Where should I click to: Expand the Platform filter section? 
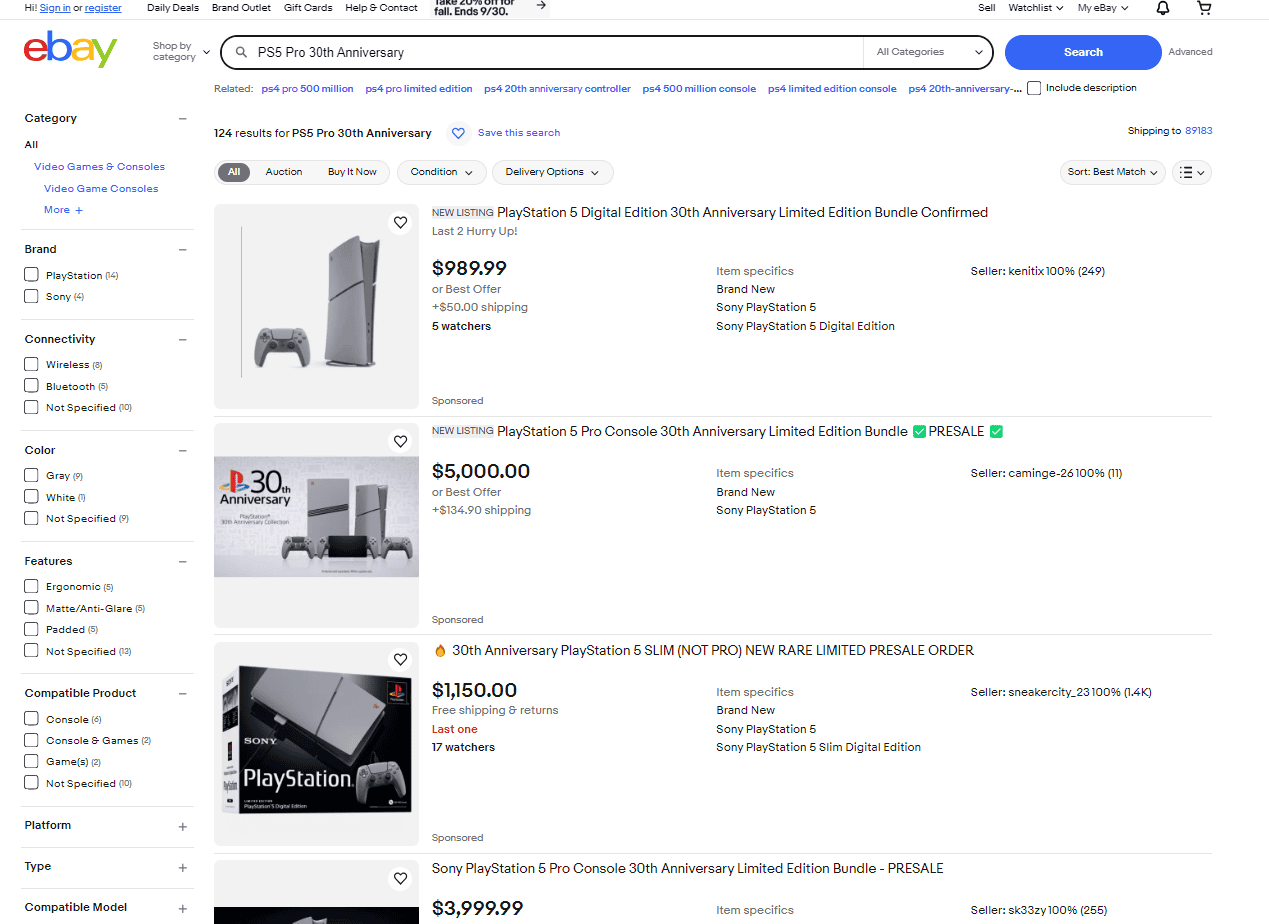[x=182, y=827]
